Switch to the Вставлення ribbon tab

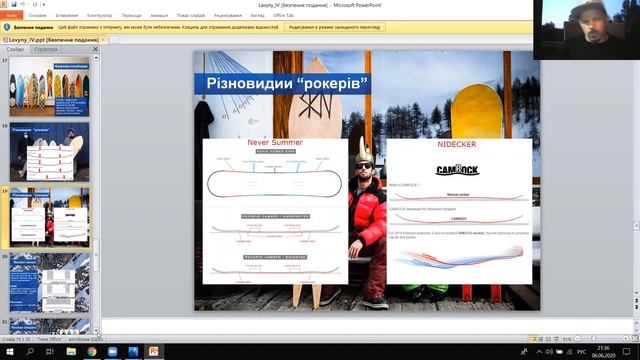tap(67, 16)
